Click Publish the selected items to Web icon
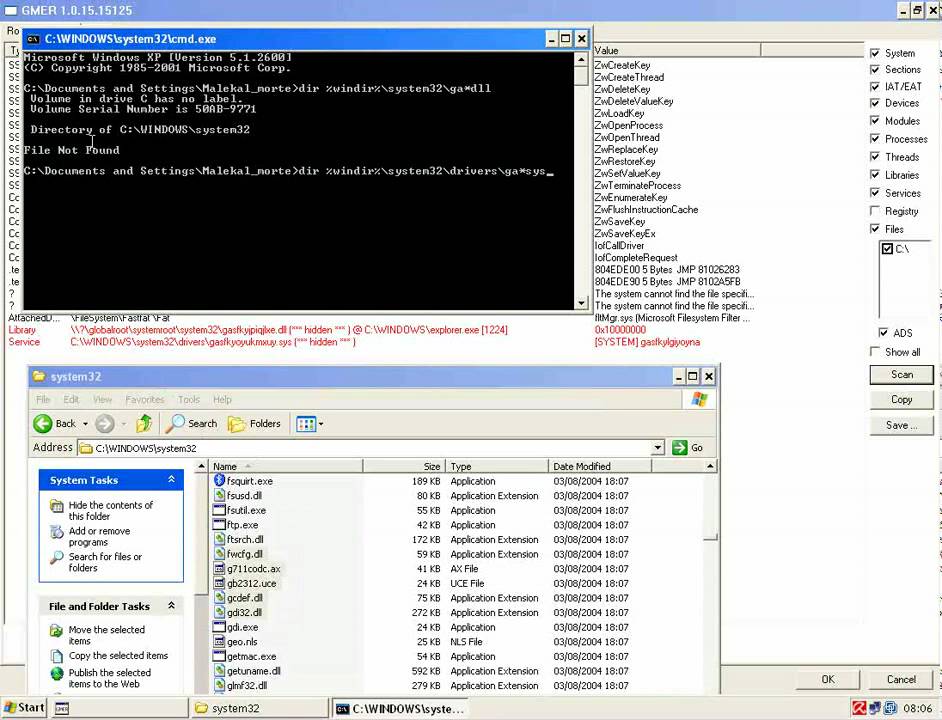The image size is (942, 720). [x=56, y=674]
